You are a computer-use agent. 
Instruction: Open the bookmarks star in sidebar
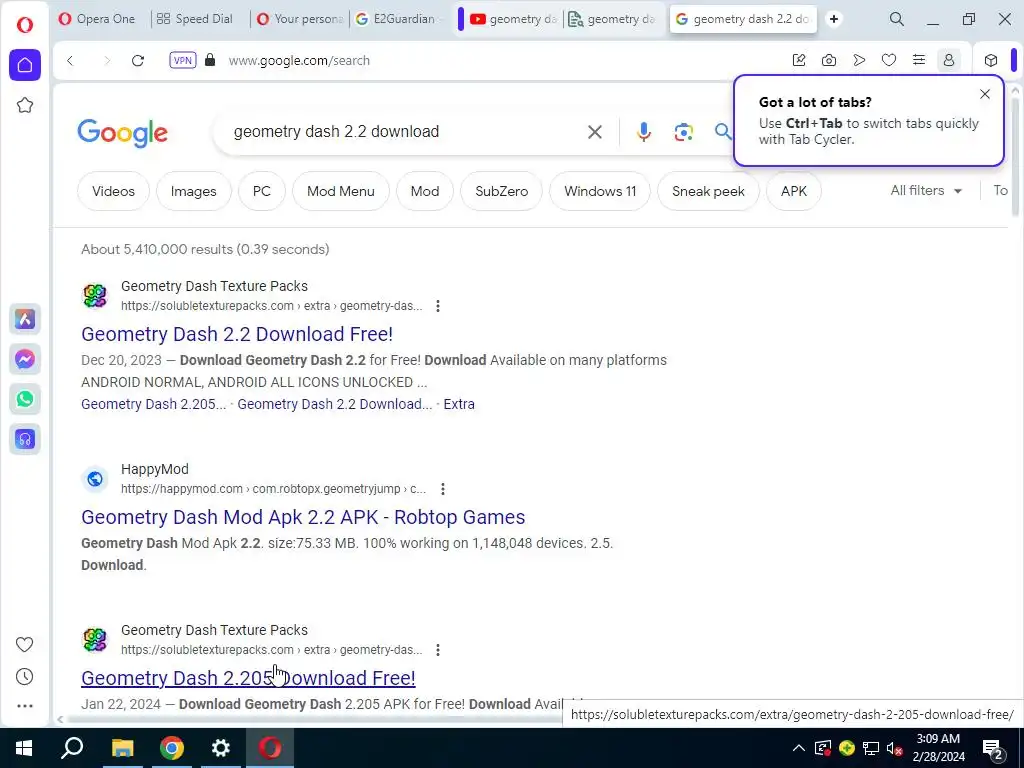tap(25, 105)
